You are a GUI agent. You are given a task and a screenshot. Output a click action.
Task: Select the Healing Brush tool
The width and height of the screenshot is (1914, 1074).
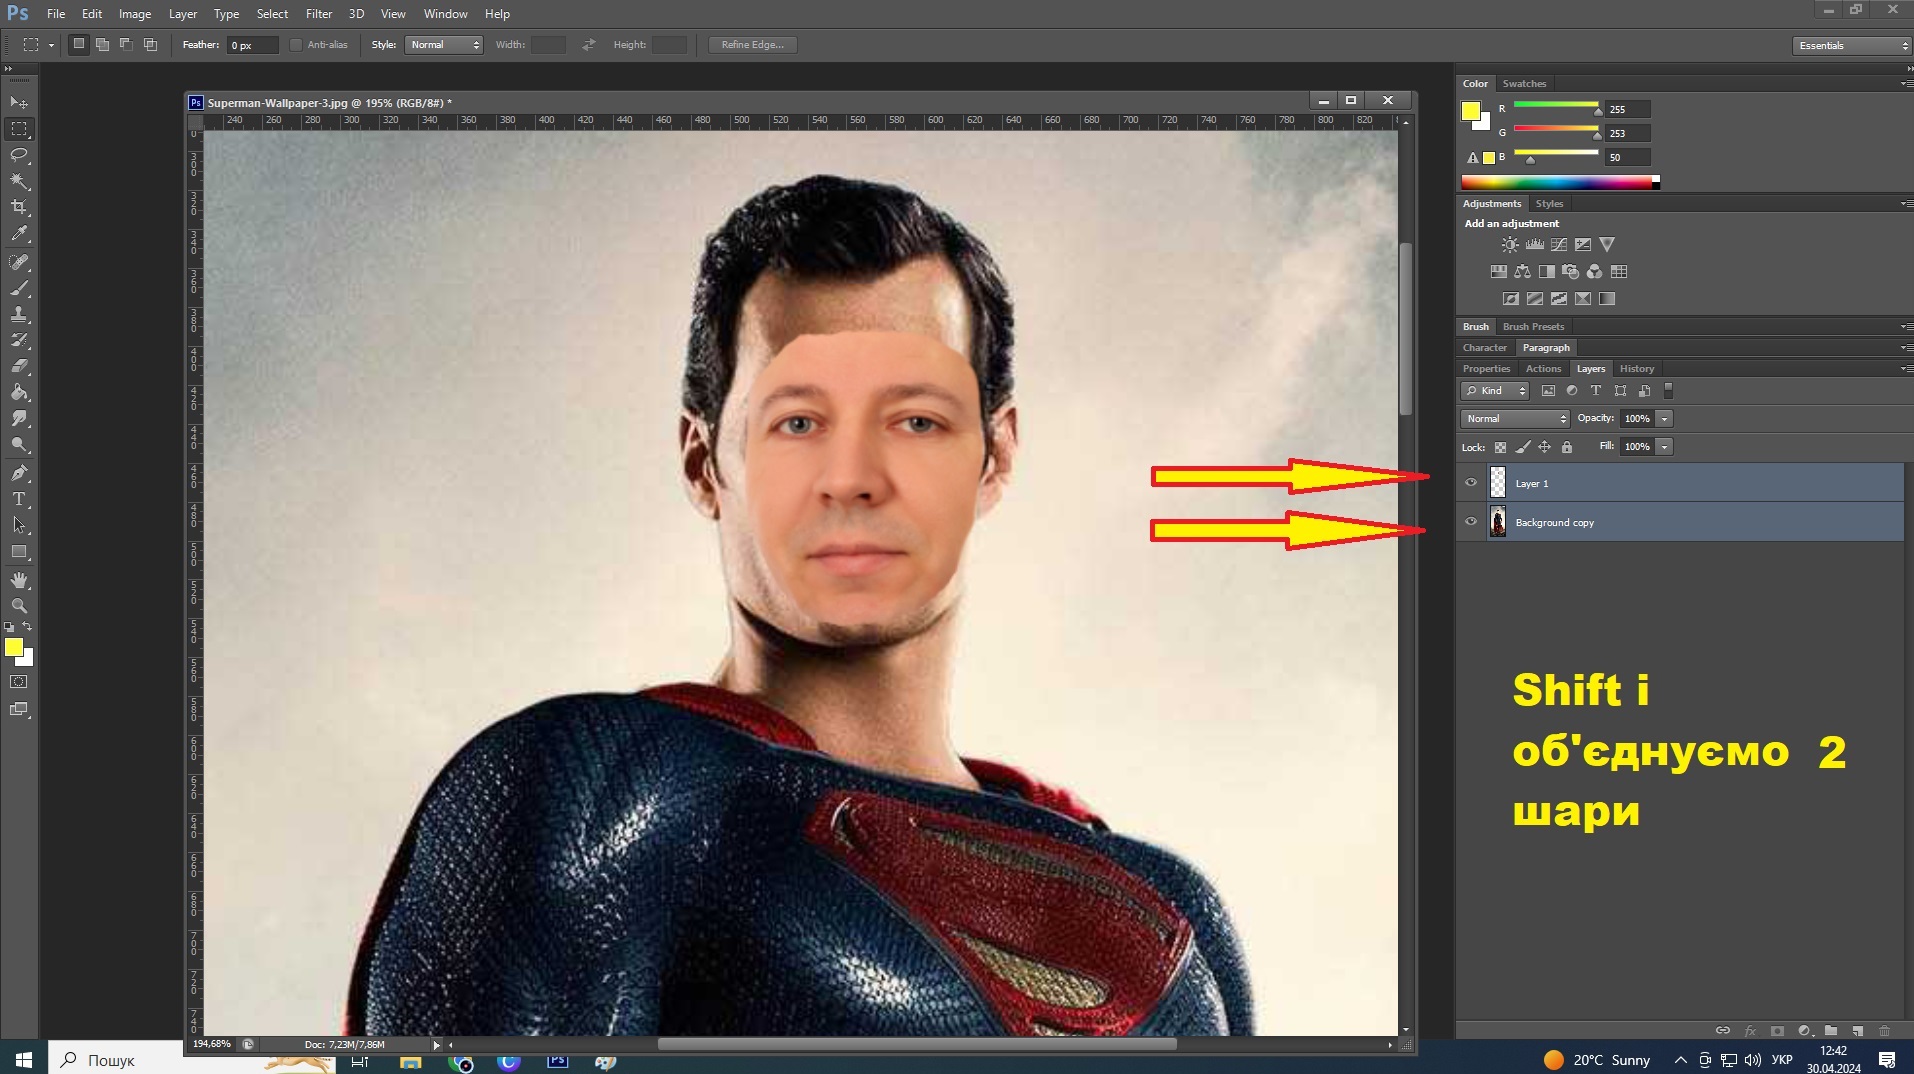coord(19,262)
